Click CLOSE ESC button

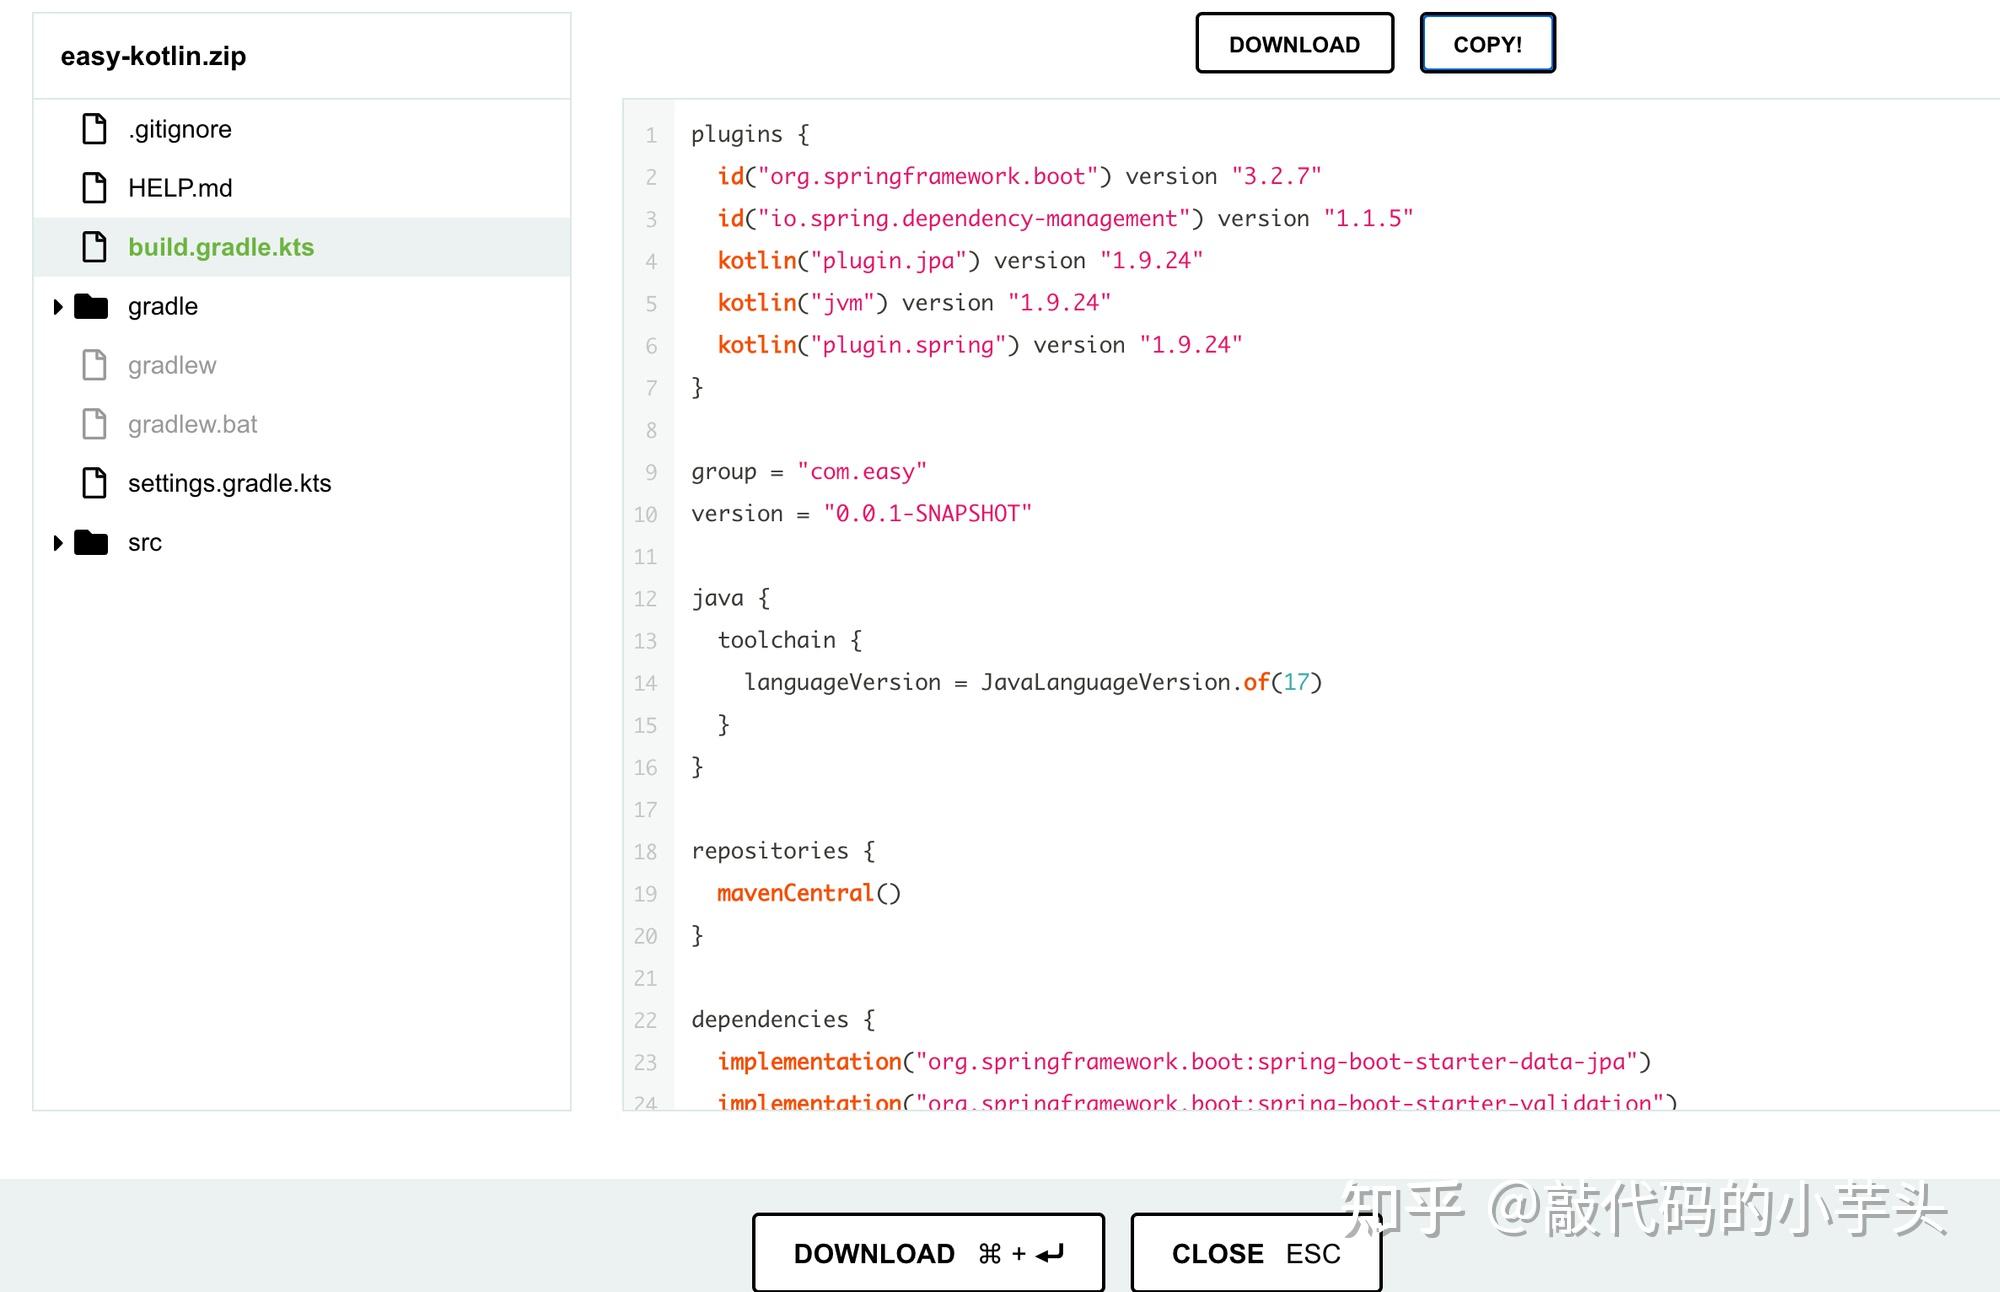(x=1255, y=1253)
